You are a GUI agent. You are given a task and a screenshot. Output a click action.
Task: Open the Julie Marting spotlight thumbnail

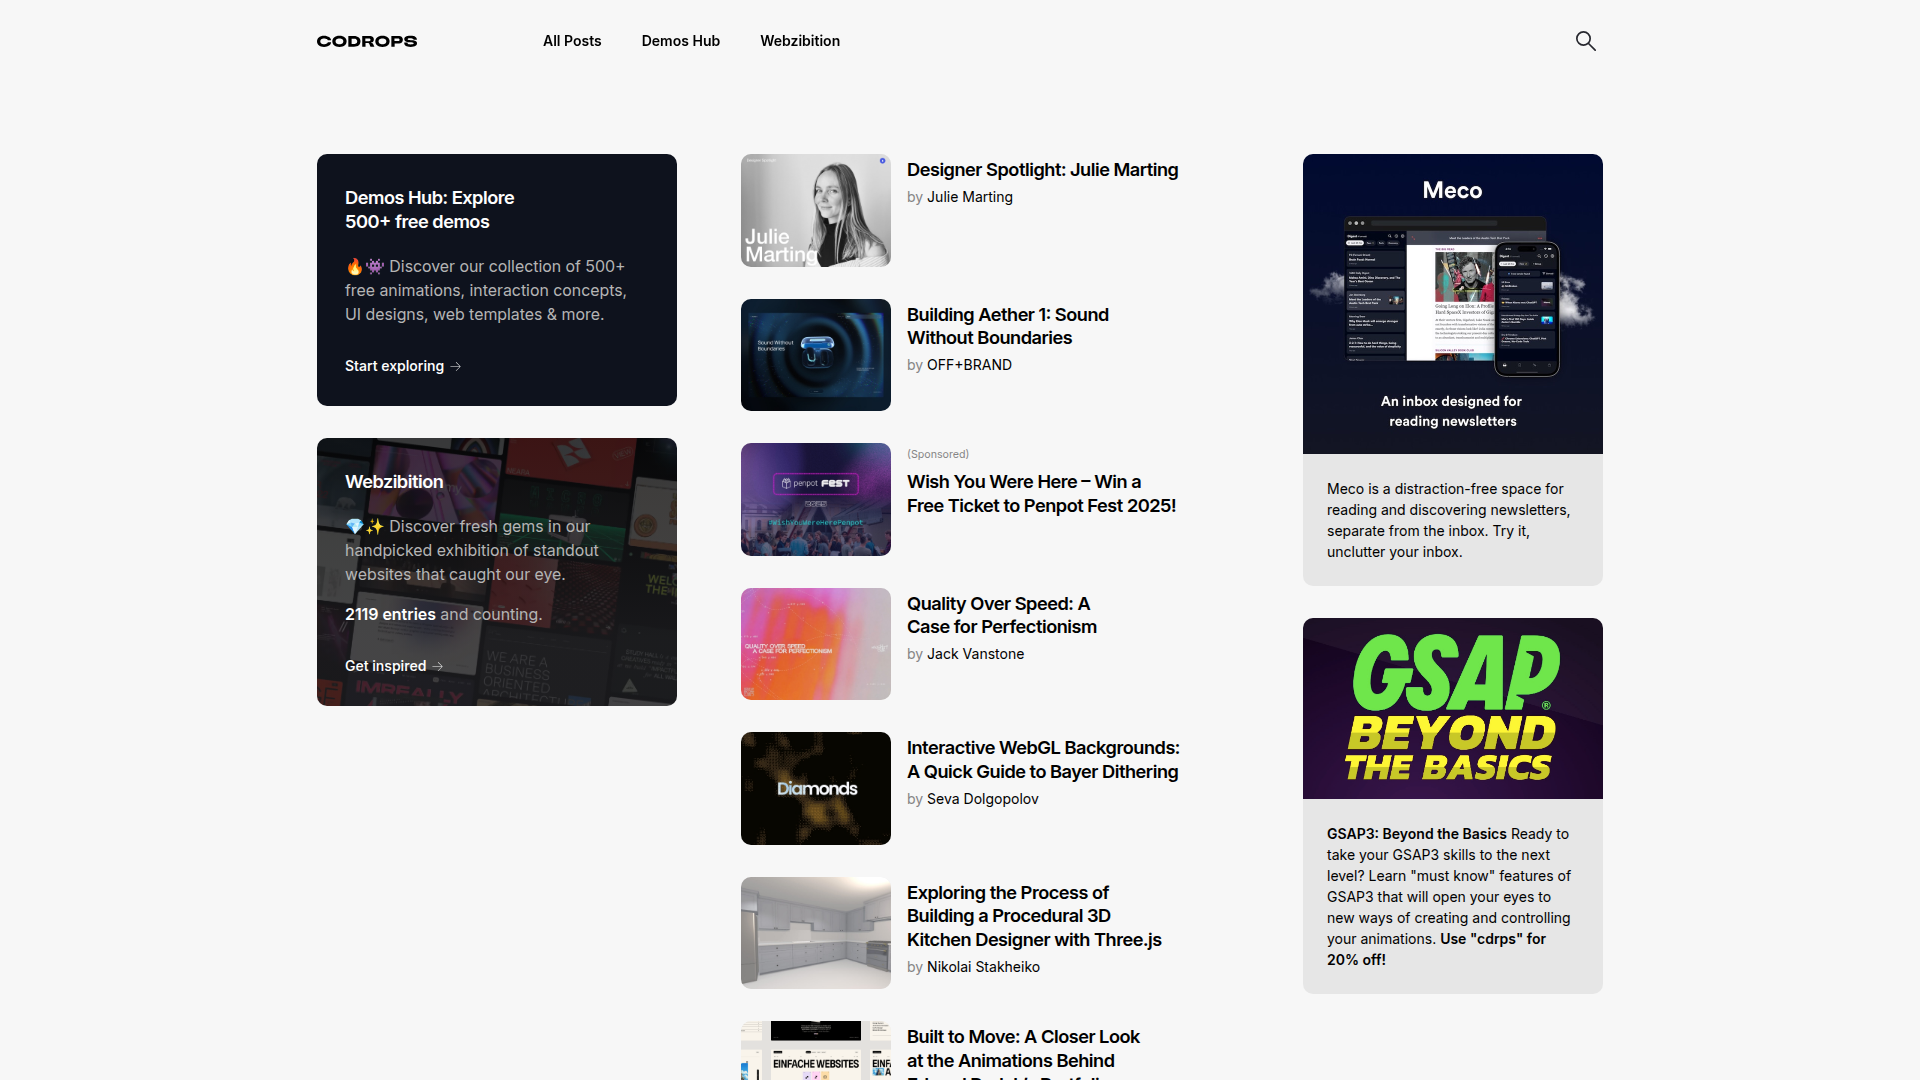pyautogui.click(x=816, y=210)
